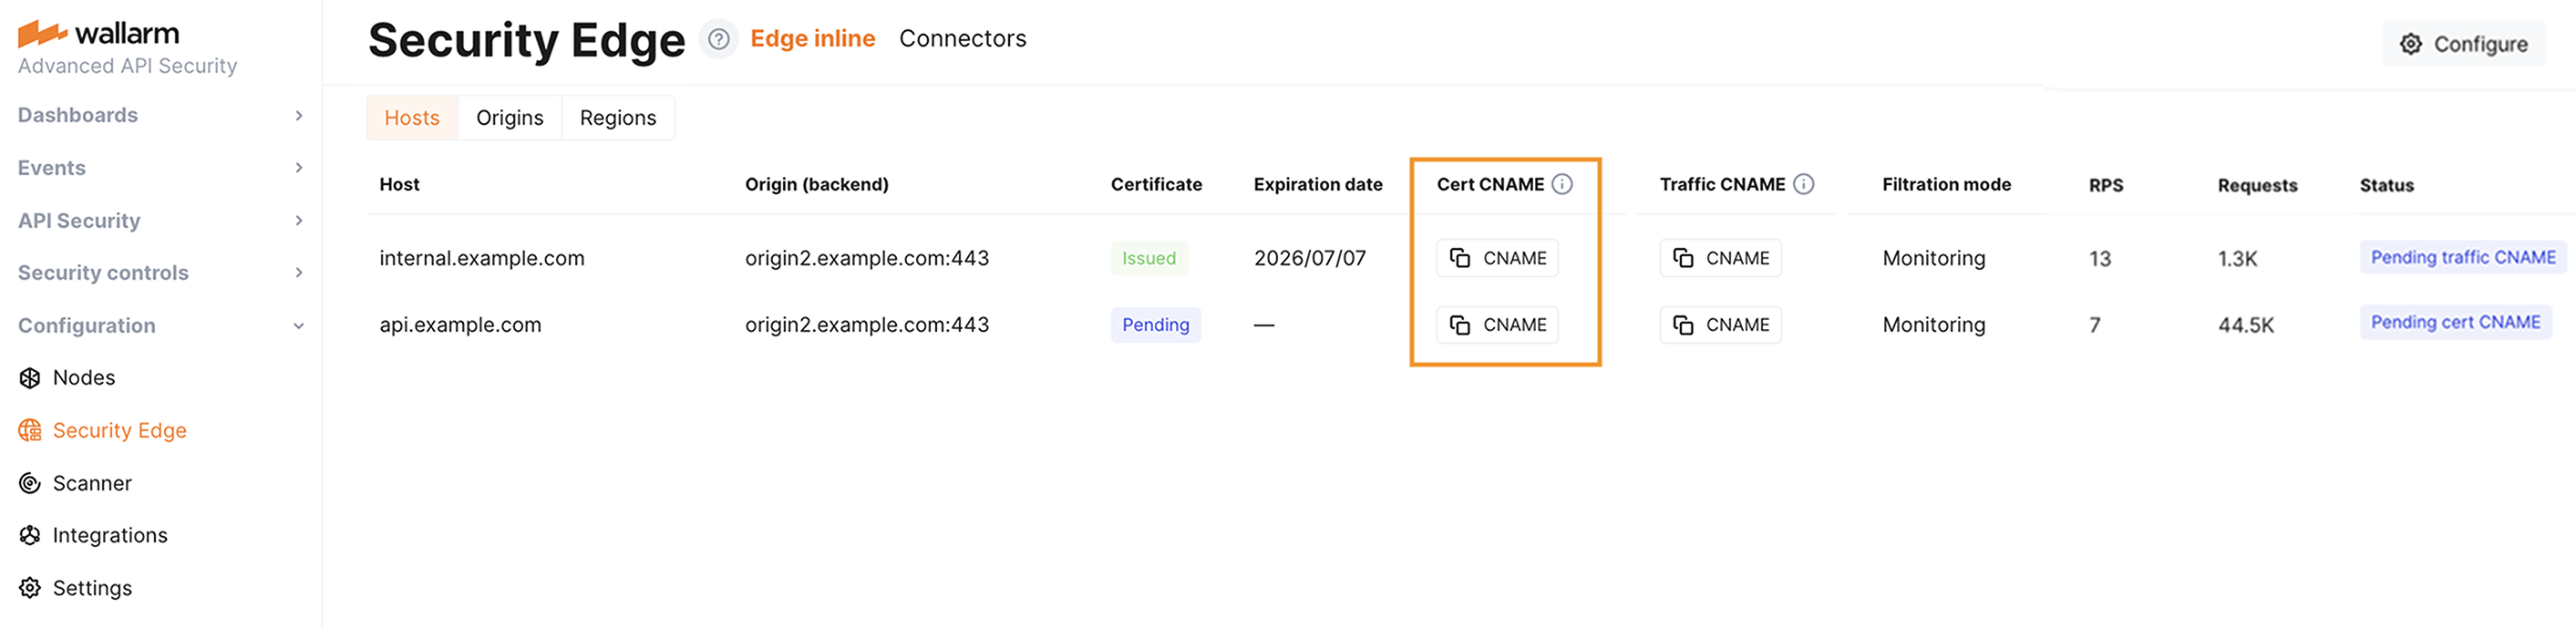Click the Configure gear icon
Image resolution: width=2576 pixels, height=629 pixels.
click(x=2411, y=44)
